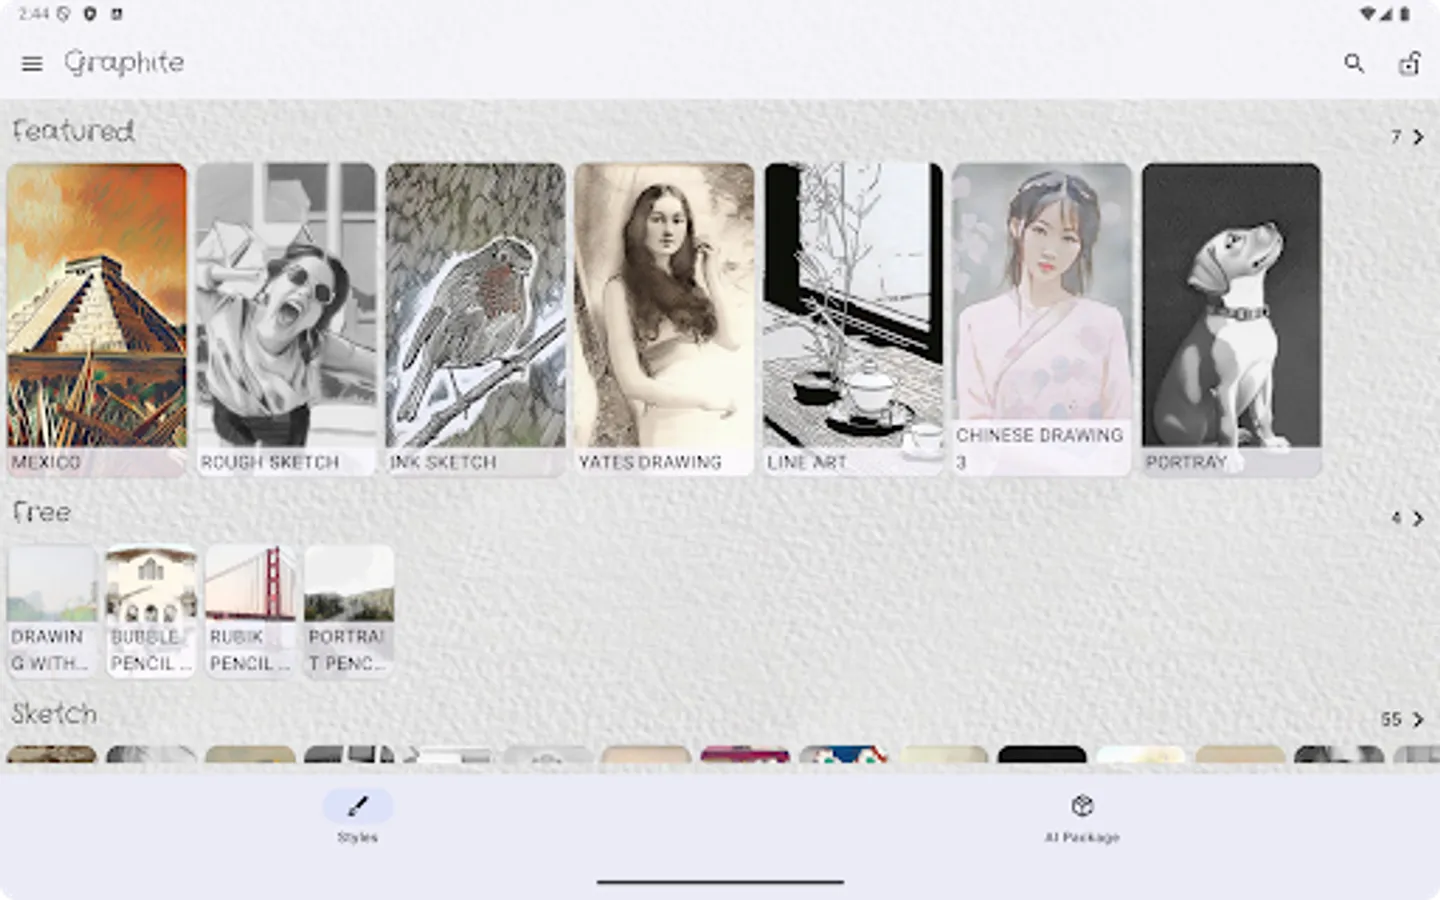Click the Graphite app title
1440x900 pixels.
click(124, 63)
